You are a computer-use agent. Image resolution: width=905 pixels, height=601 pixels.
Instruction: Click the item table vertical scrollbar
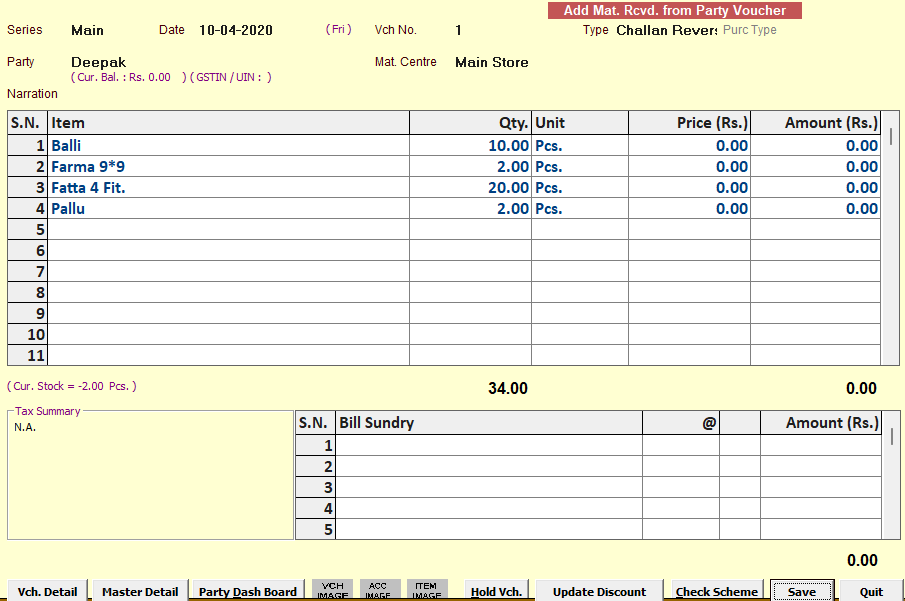point(891,240)
